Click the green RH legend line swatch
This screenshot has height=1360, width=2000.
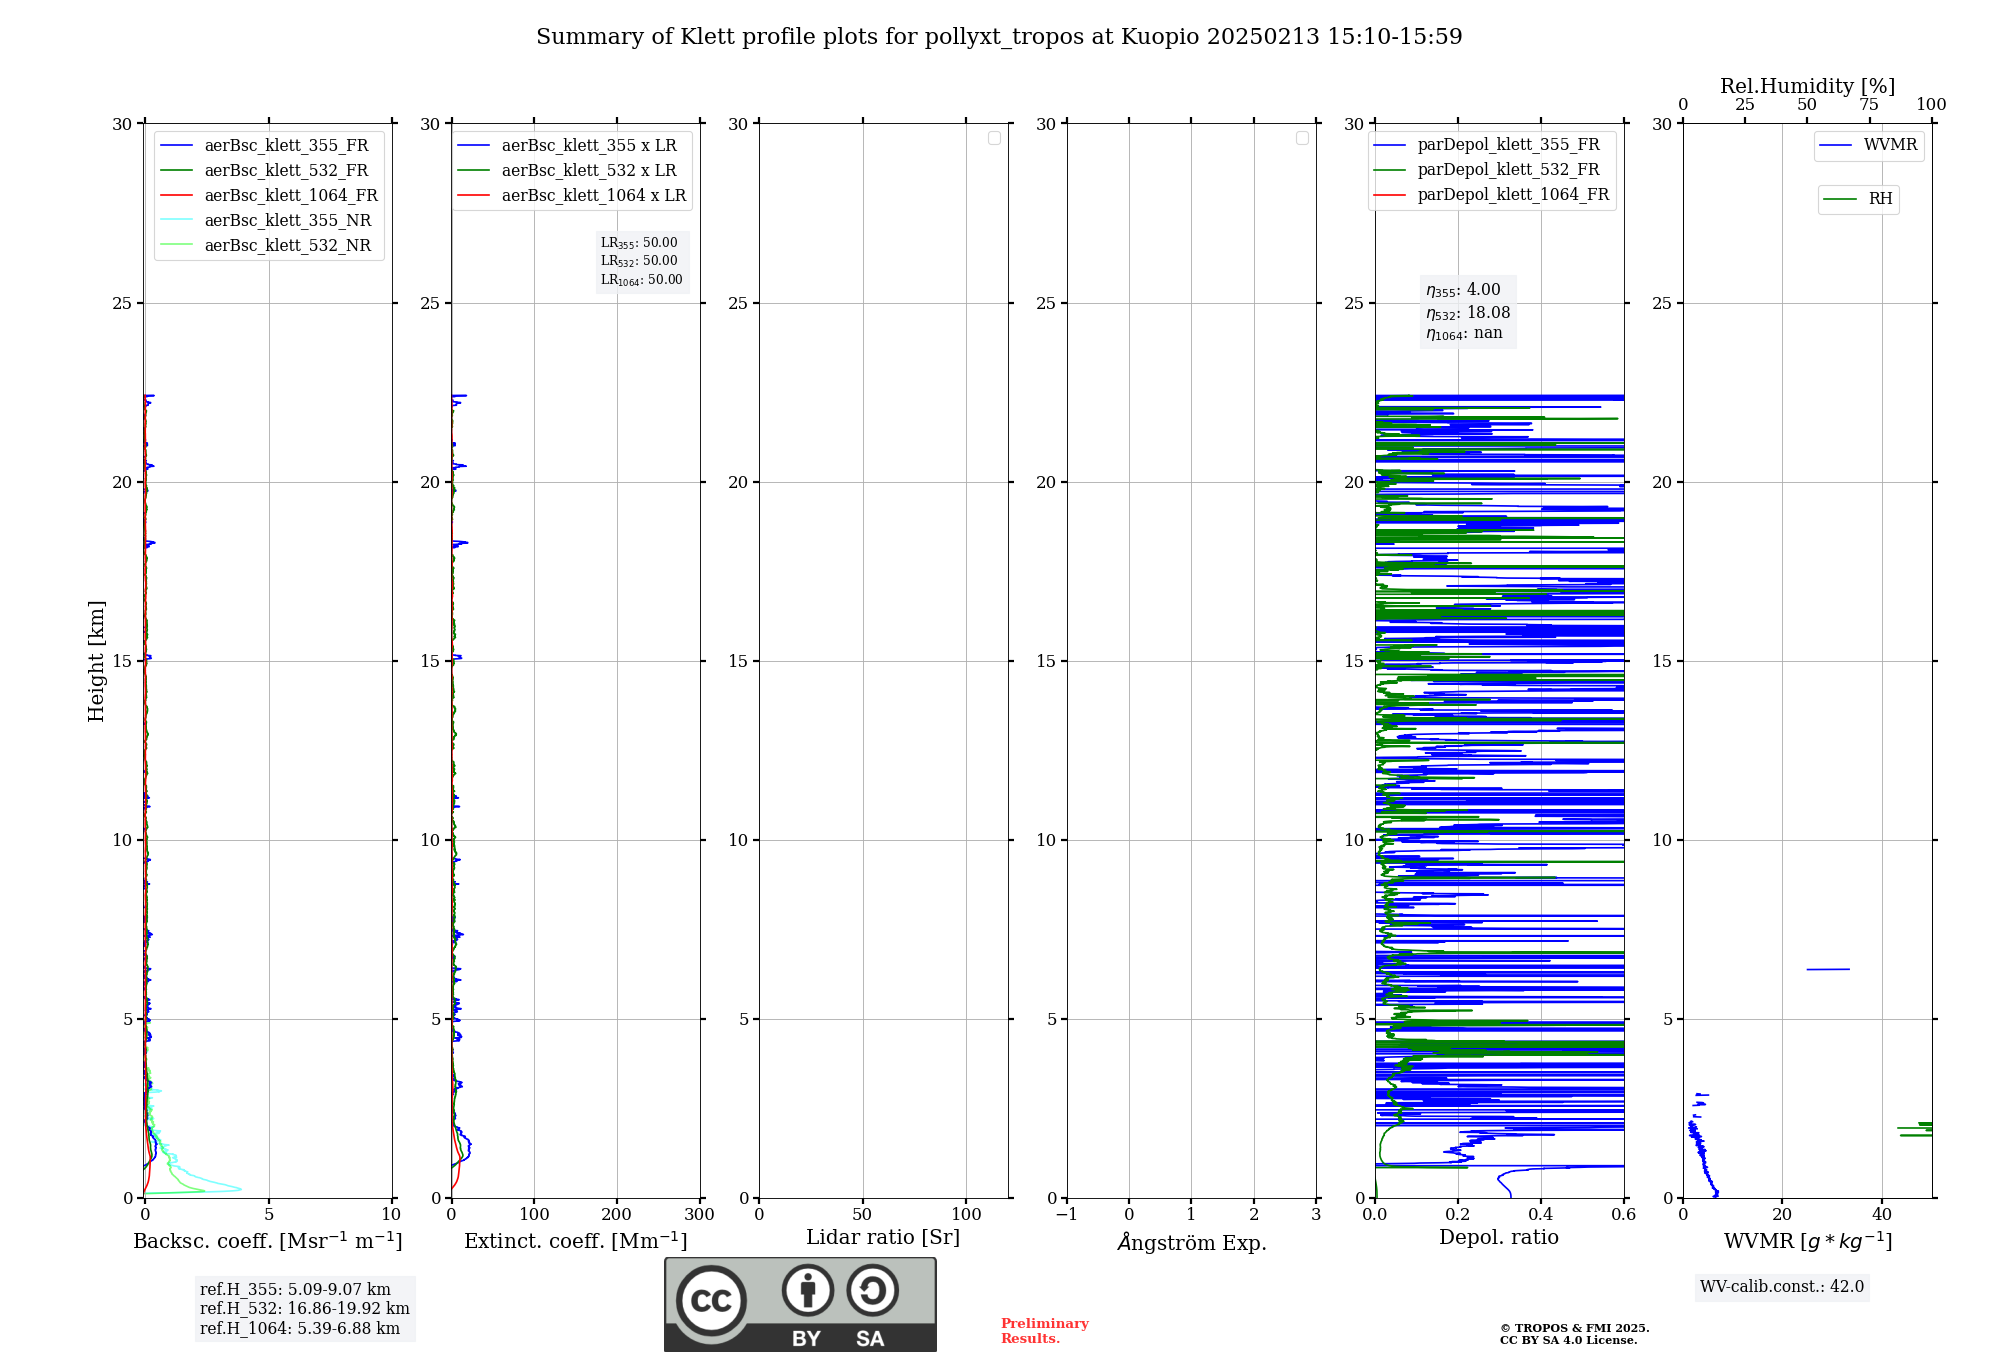pyautogui.click(x=1840, y=199)
